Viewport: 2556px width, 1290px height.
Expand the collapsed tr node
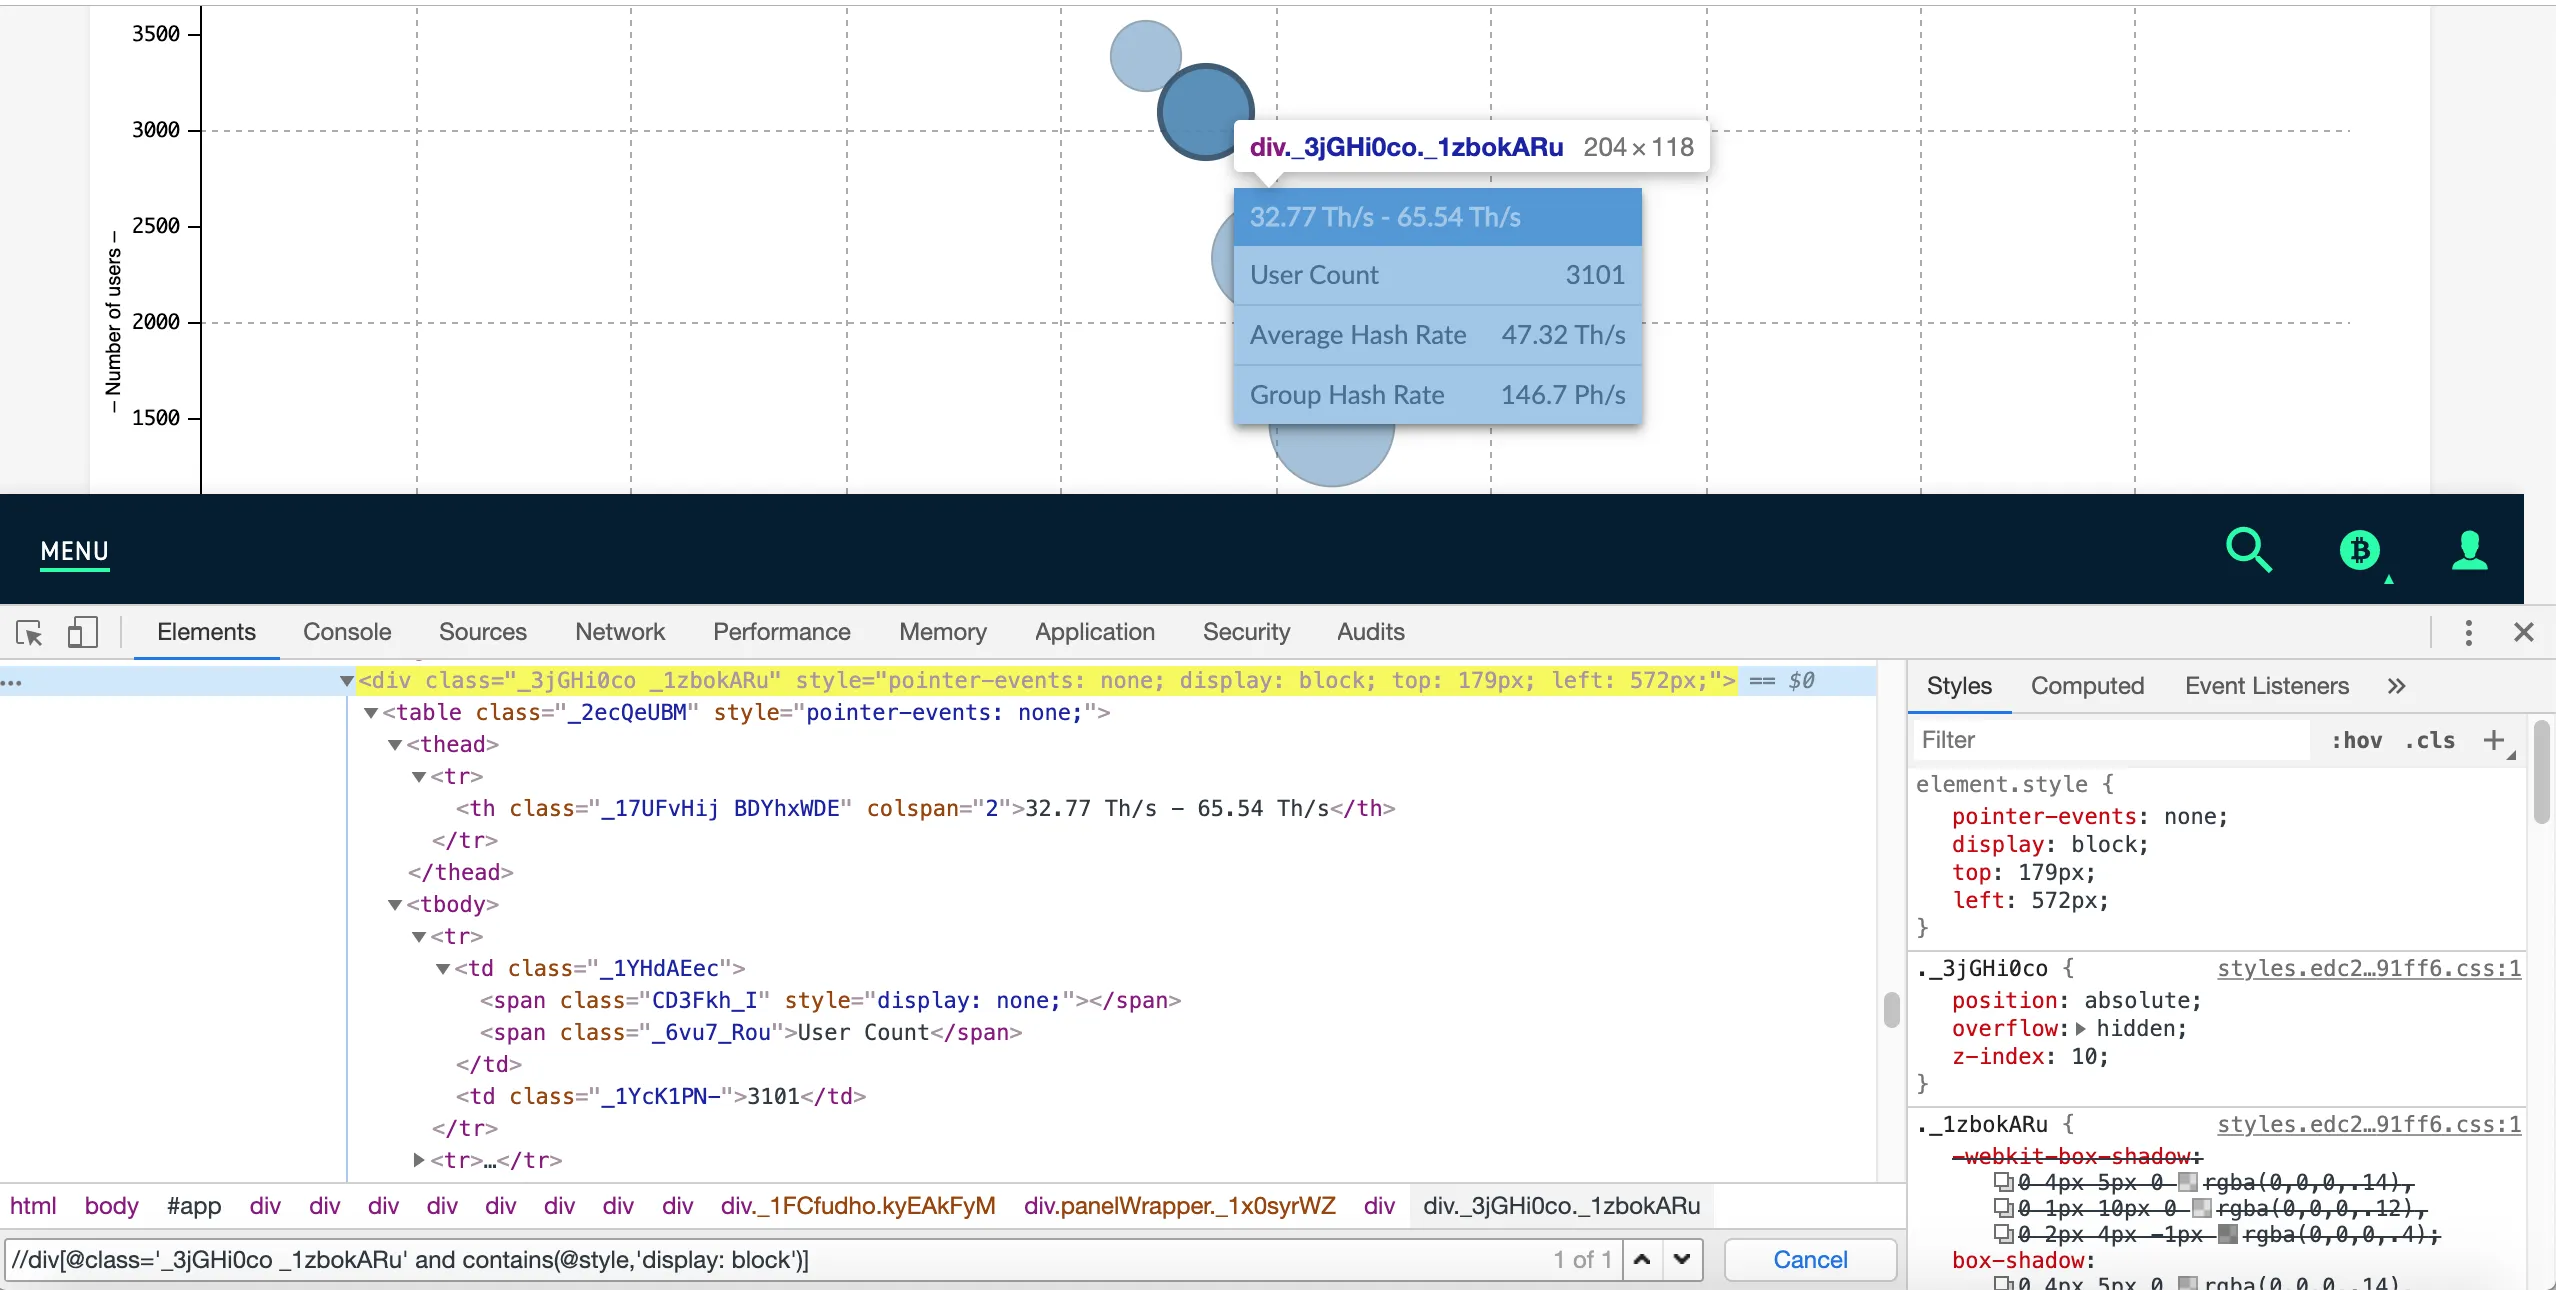pyautogui.click(x=419, y=1160)
